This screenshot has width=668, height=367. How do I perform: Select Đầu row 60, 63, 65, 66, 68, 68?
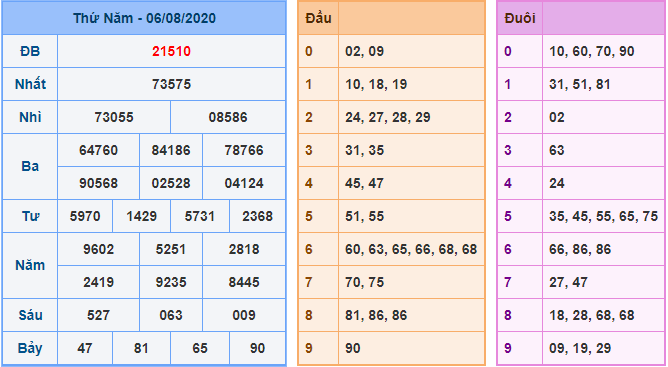coord(411,249)
